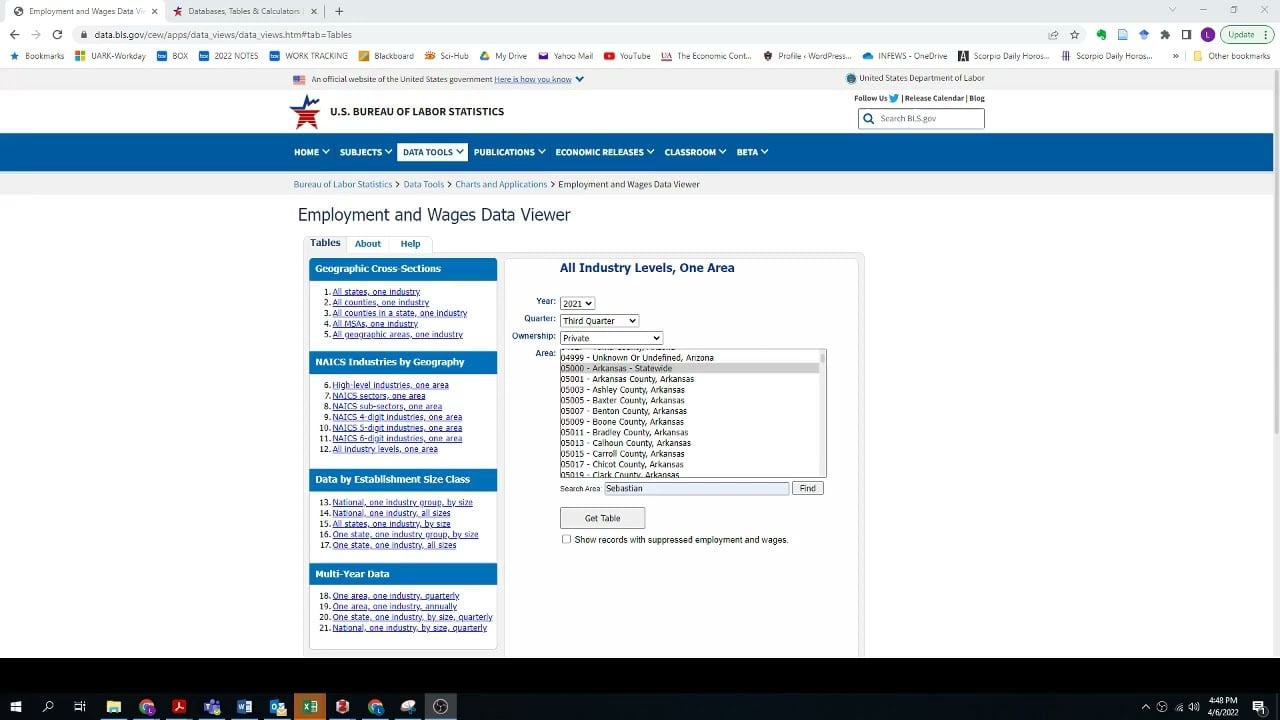Enable the suppressed employment and wages checkbox
1280x720 pixels.
pos(567,539)
